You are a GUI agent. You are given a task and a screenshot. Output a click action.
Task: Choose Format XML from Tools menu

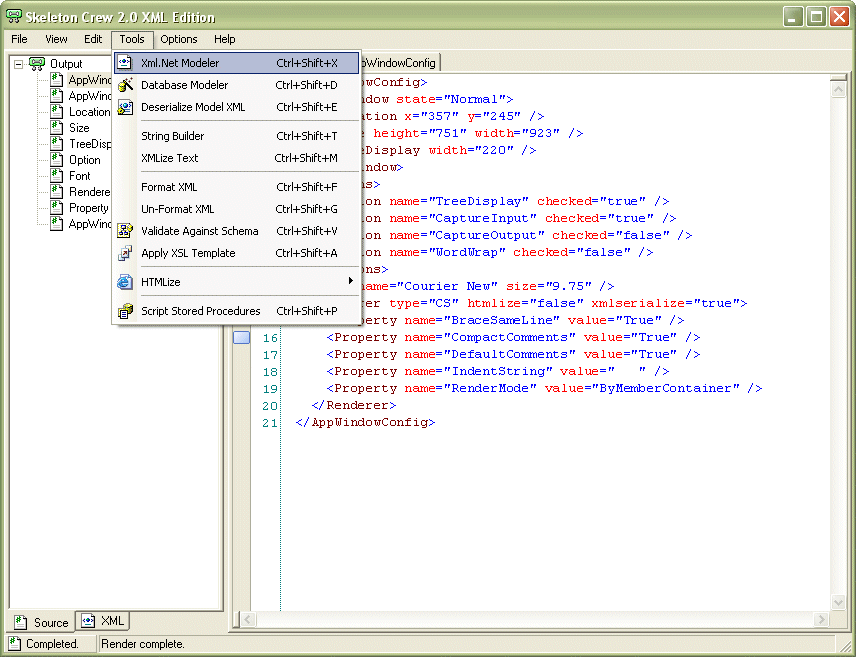169,187
